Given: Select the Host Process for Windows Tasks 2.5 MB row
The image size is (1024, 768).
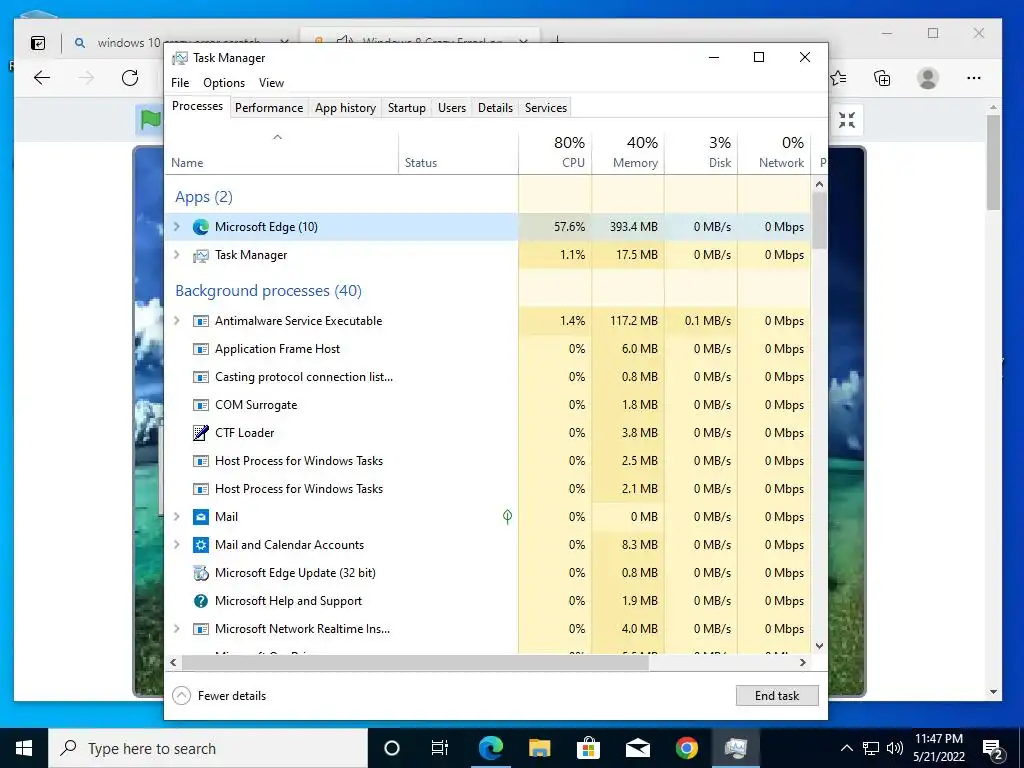Looking at the screenshot, I should 488,461.
